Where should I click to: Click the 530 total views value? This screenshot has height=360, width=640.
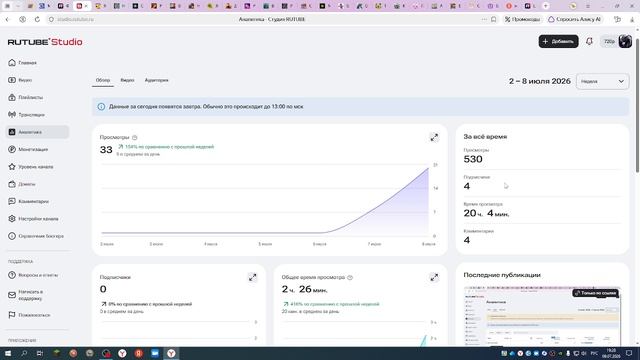pos(473,159)
